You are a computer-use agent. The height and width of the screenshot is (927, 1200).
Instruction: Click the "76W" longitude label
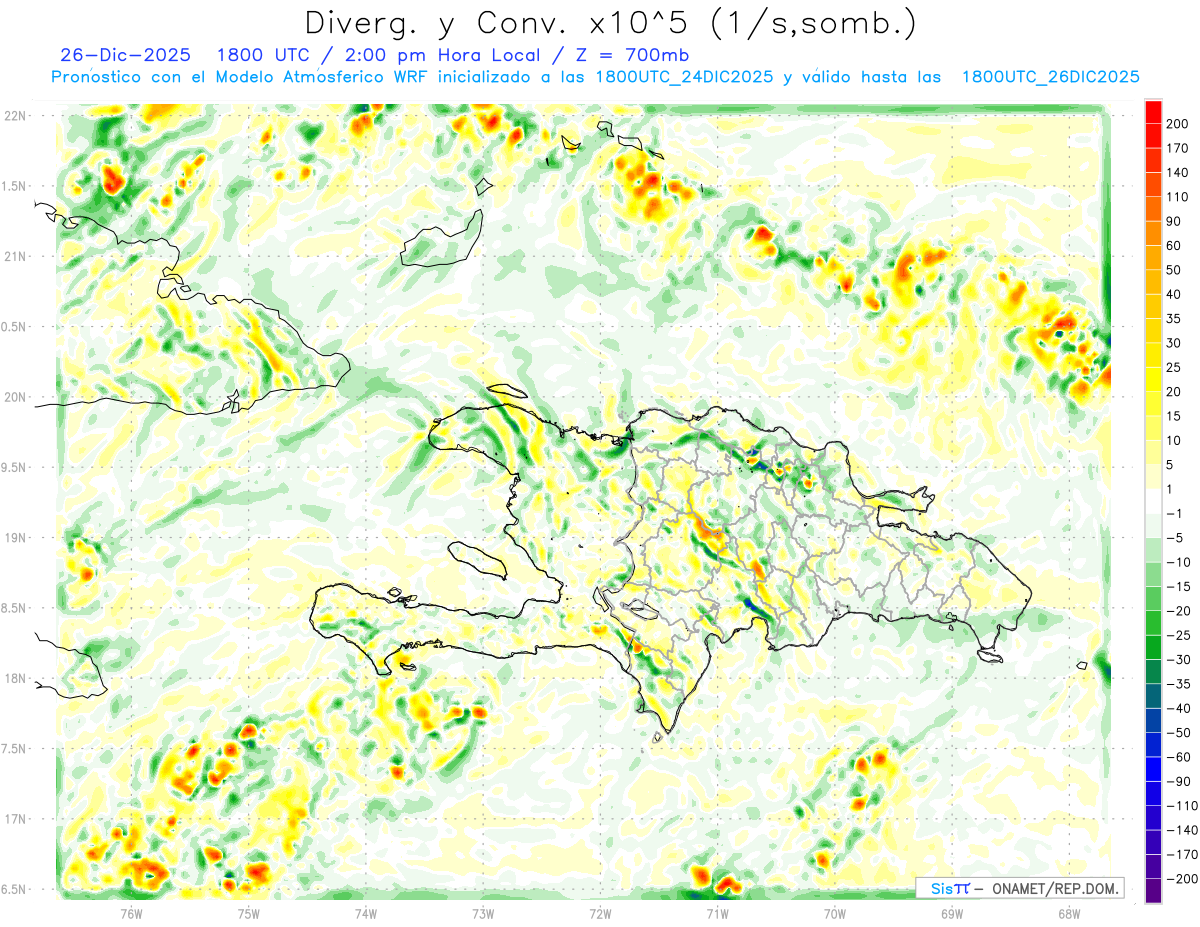tap(131, 914)
